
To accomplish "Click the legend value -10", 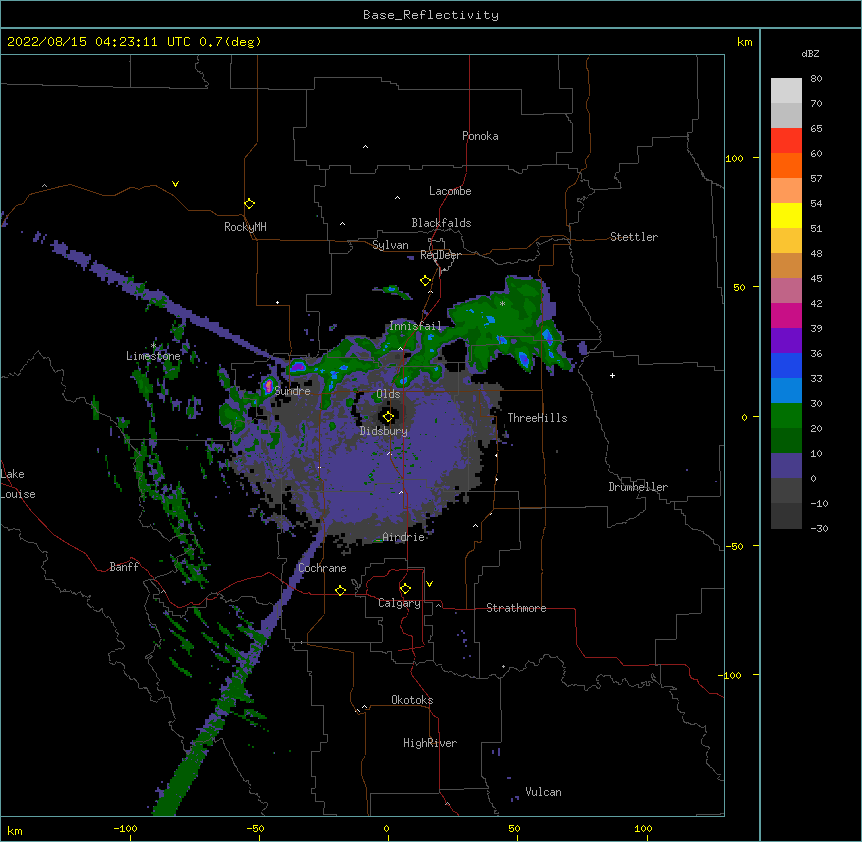I will pyautogui.click(x=819, y=503).
